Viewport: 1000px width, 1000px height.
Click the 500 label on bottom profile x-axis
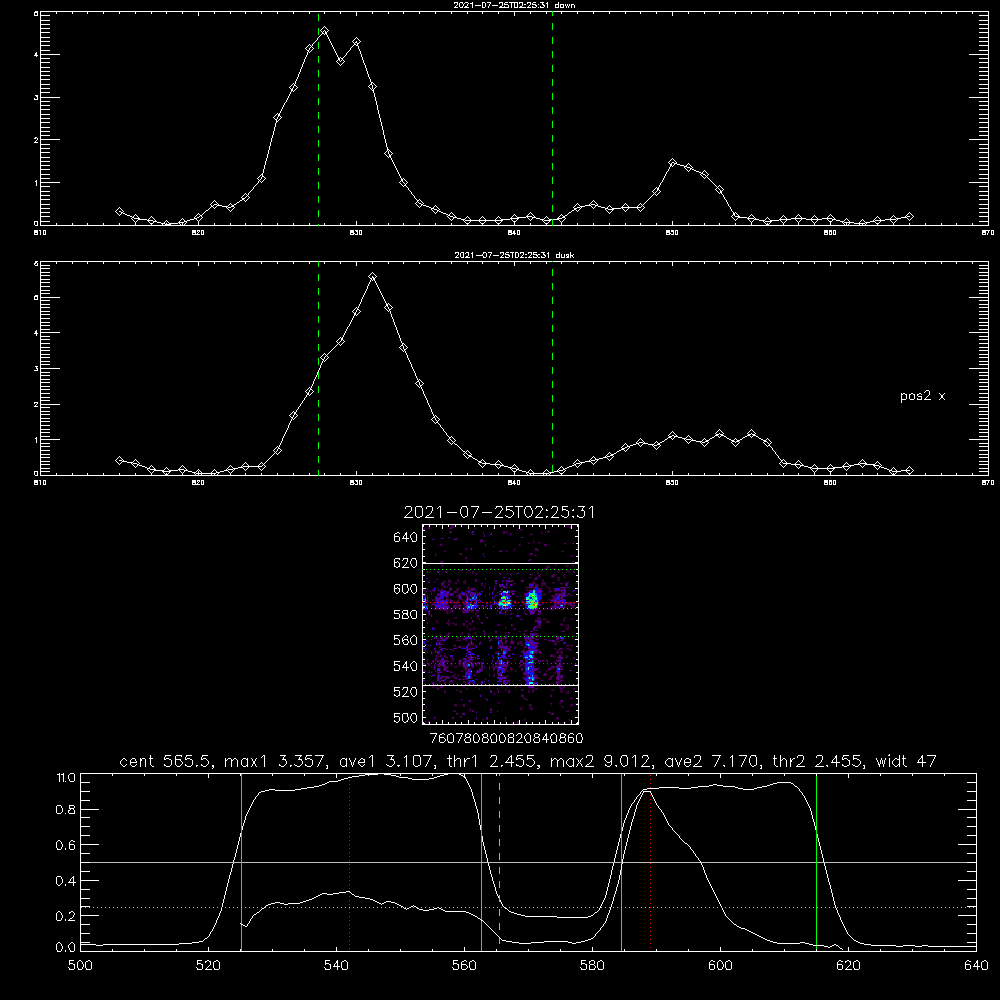click(80, 966)
